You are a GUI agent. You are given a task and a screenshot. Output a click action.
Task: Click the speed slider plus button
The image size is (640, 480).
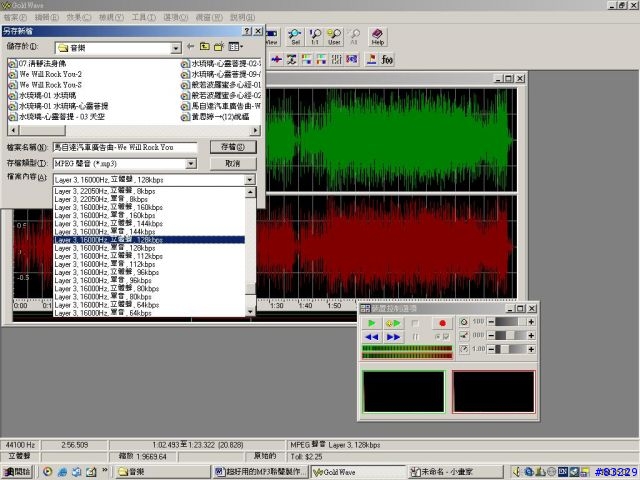point(531,349)
